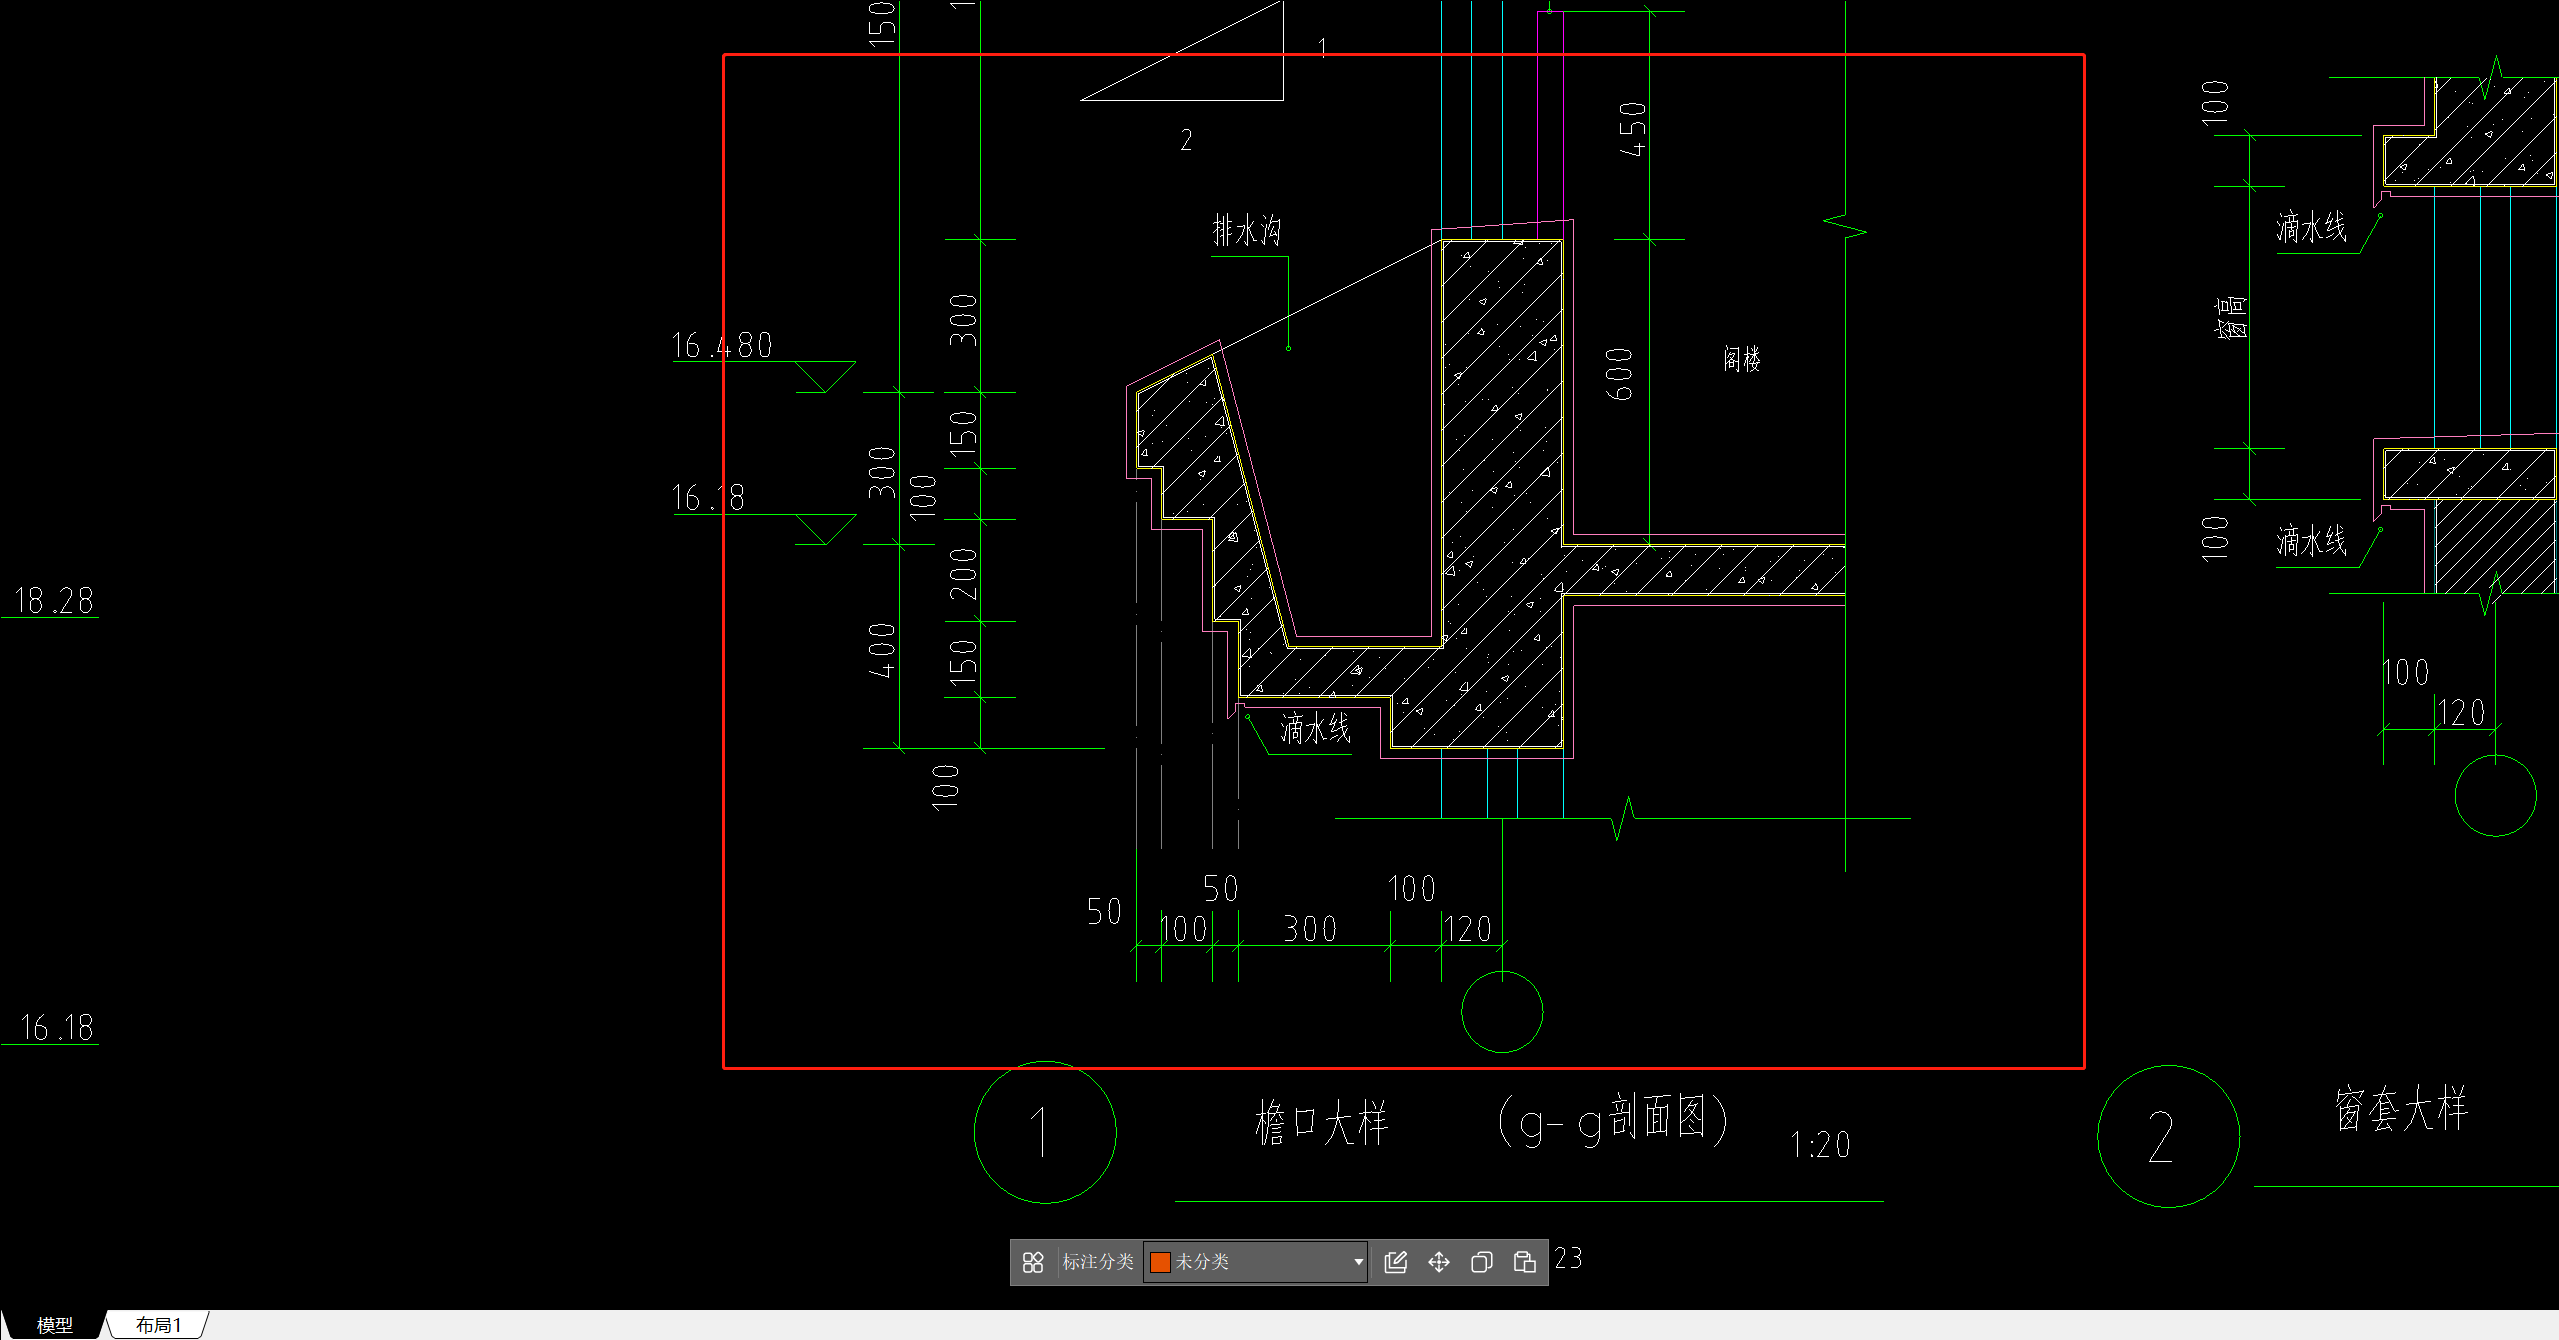Click the detail number 2 circle

[x=2168, y=1136]
